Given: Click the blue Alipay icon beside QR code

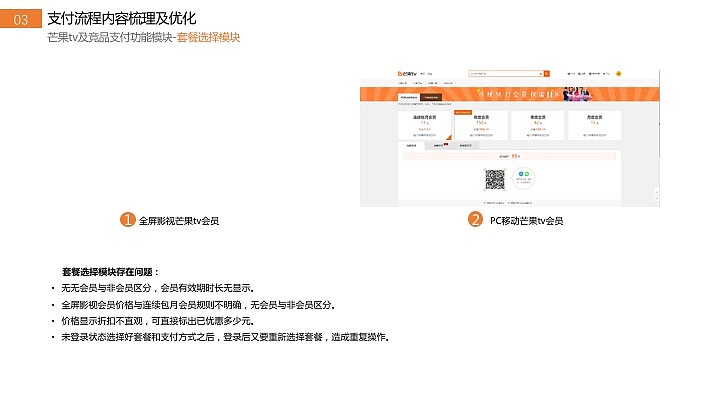Looking at the screenshot, I should (521, 174).
